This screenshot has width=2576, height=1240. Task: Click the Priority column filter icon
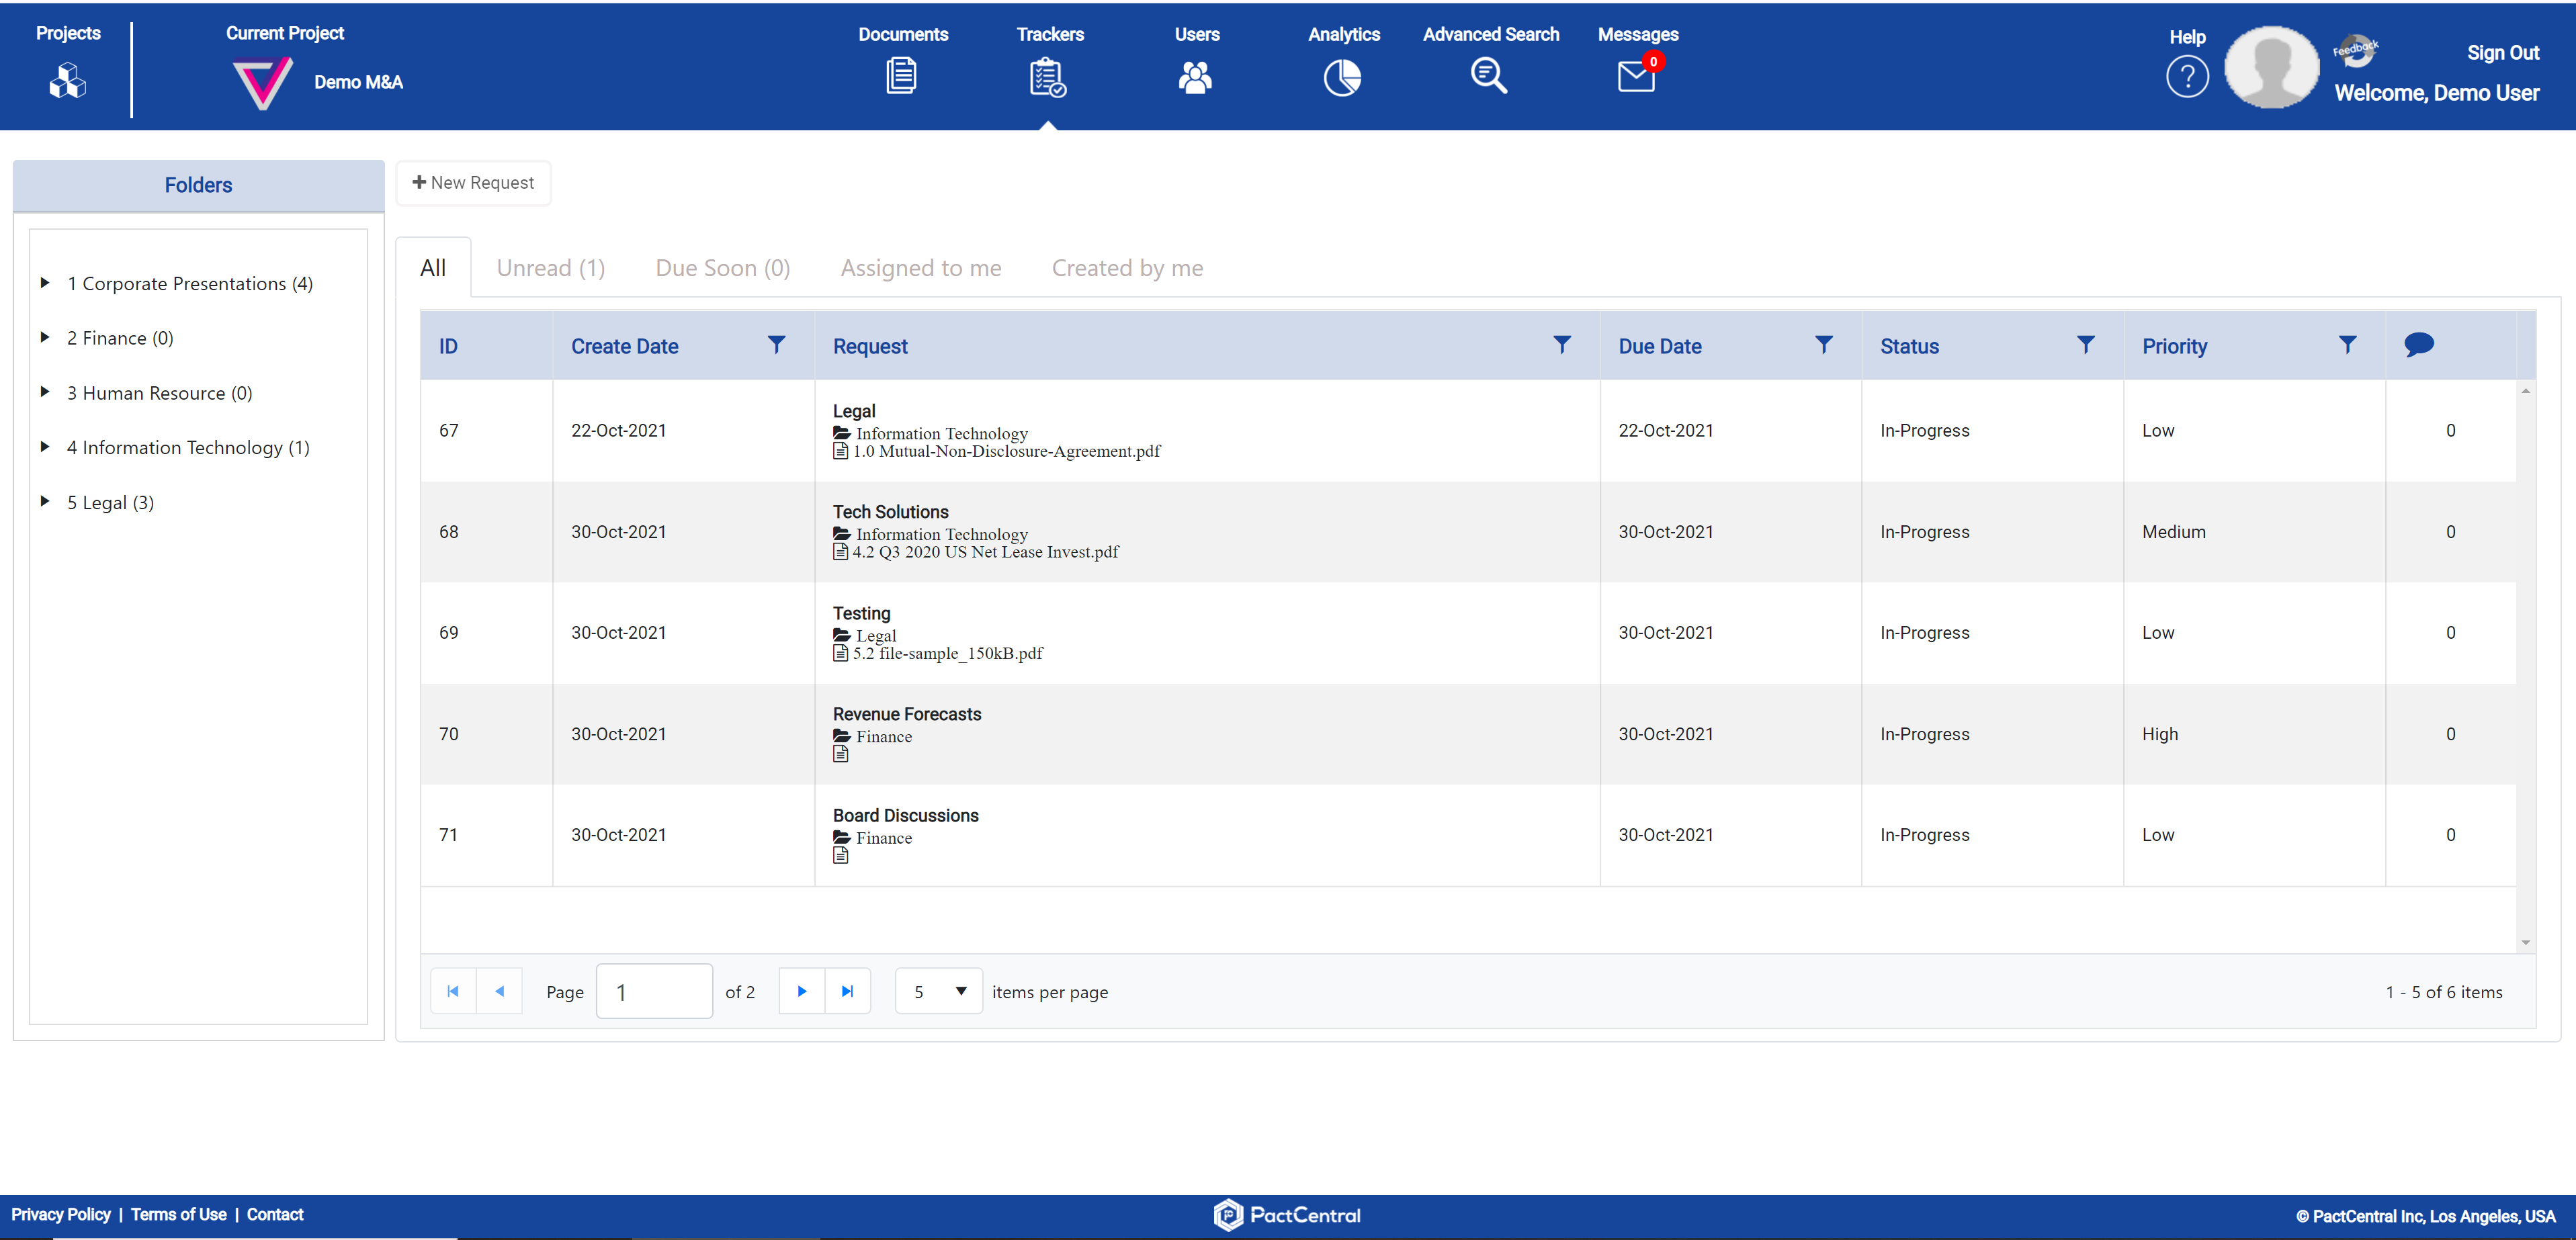pyautogui.click(x=2347, y=345)
